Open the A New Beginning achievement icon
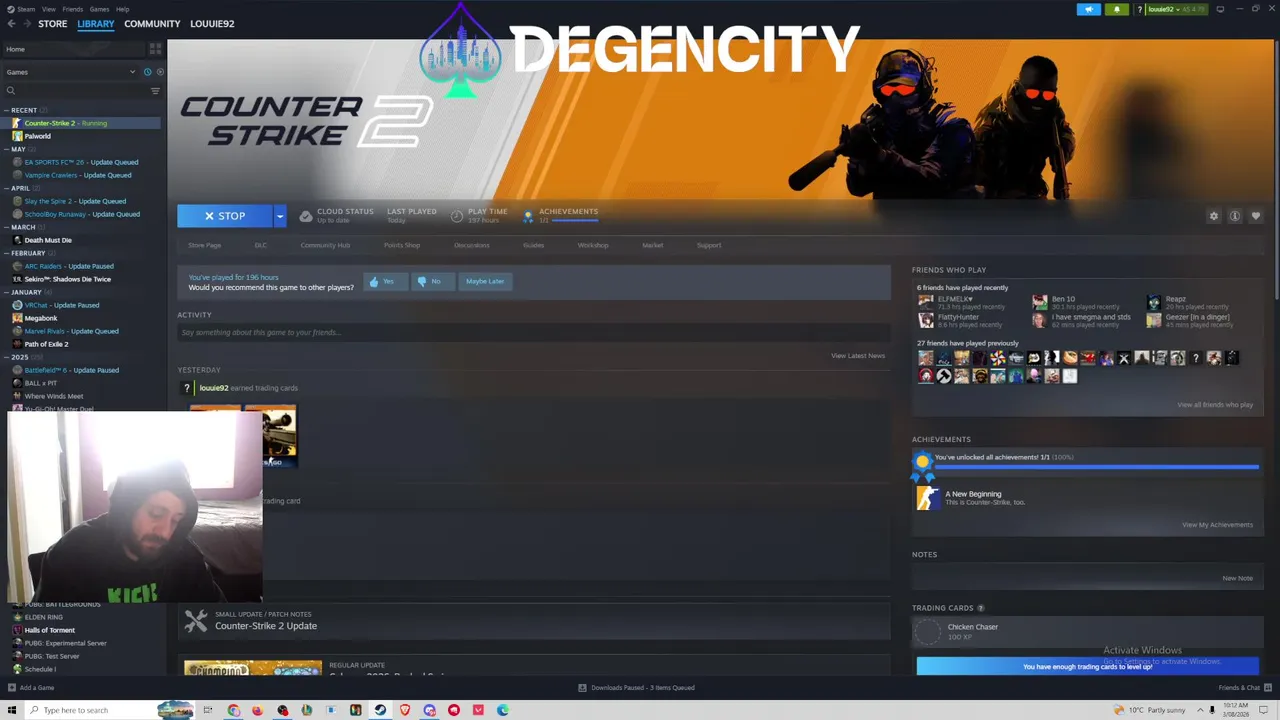The image size is (1280, 720). click(x=928, y=497)
